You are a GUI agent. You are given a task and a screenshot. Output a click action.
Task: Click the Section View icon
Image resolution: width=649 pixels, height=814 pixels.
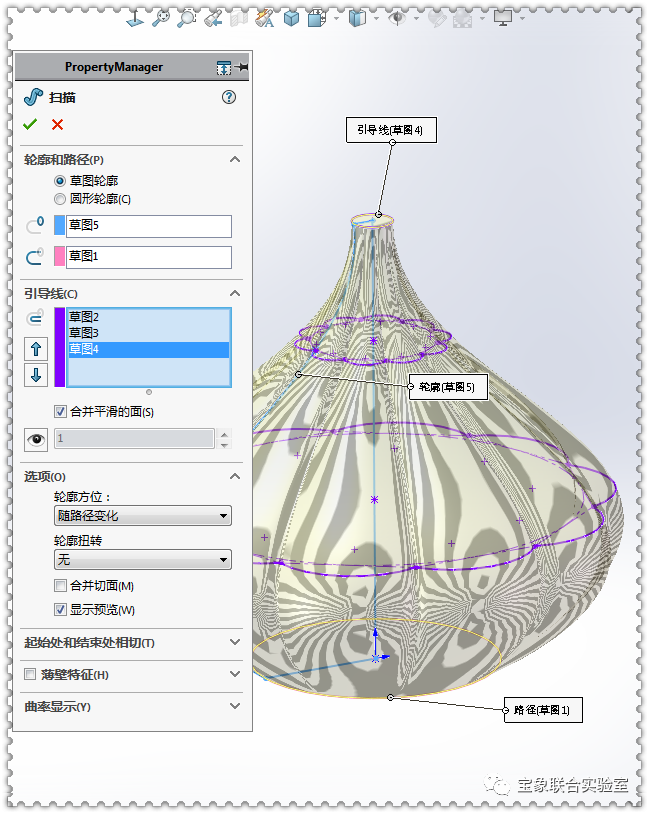point(239,18)
